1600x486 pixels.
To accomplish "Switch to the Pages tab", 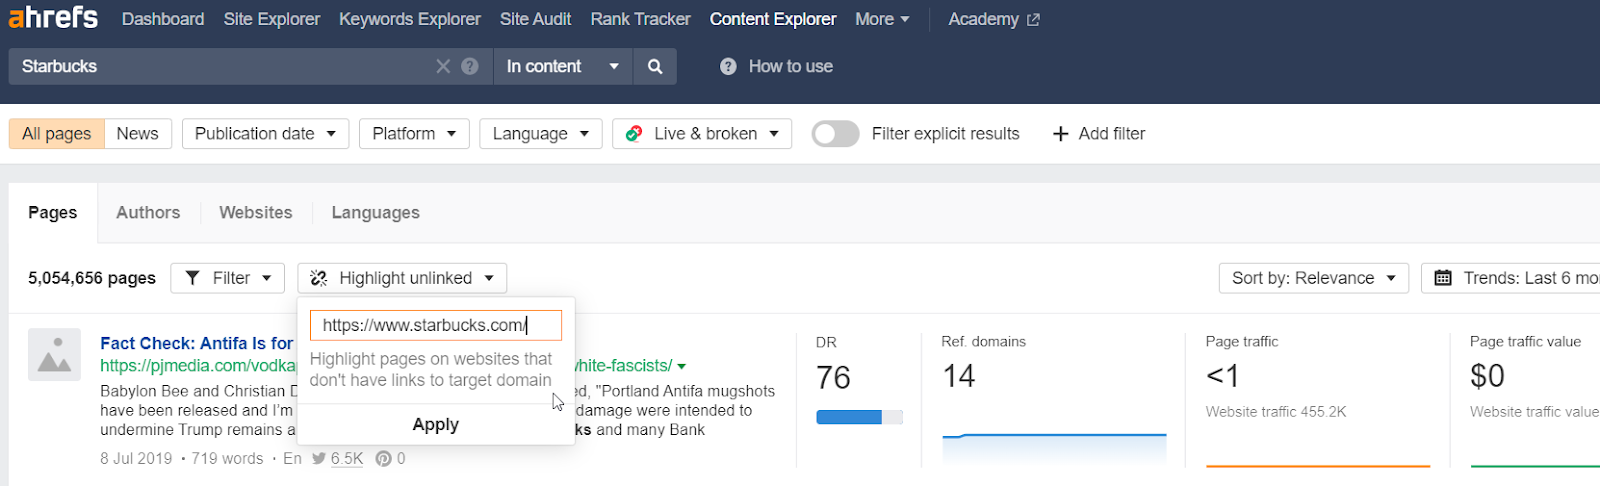I will 53,212.
